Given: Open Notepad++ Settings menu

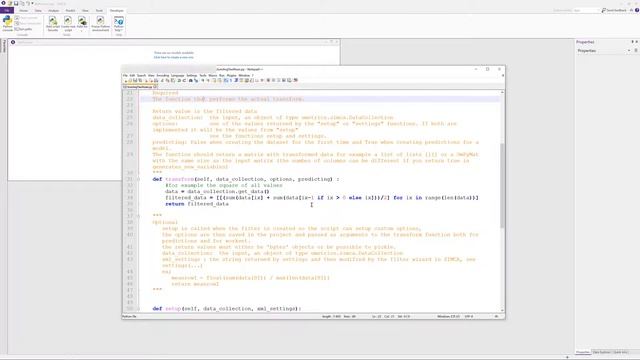Looking at the screenshot, I should 191,76.
